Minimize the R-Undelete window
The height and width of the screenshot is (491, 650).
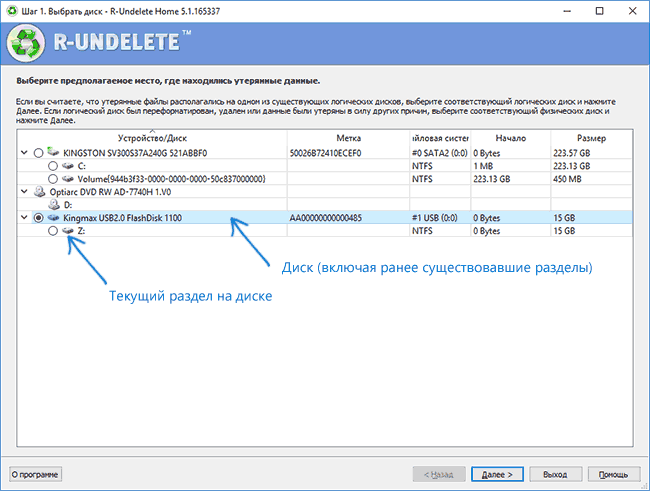(x=567, y=11)
